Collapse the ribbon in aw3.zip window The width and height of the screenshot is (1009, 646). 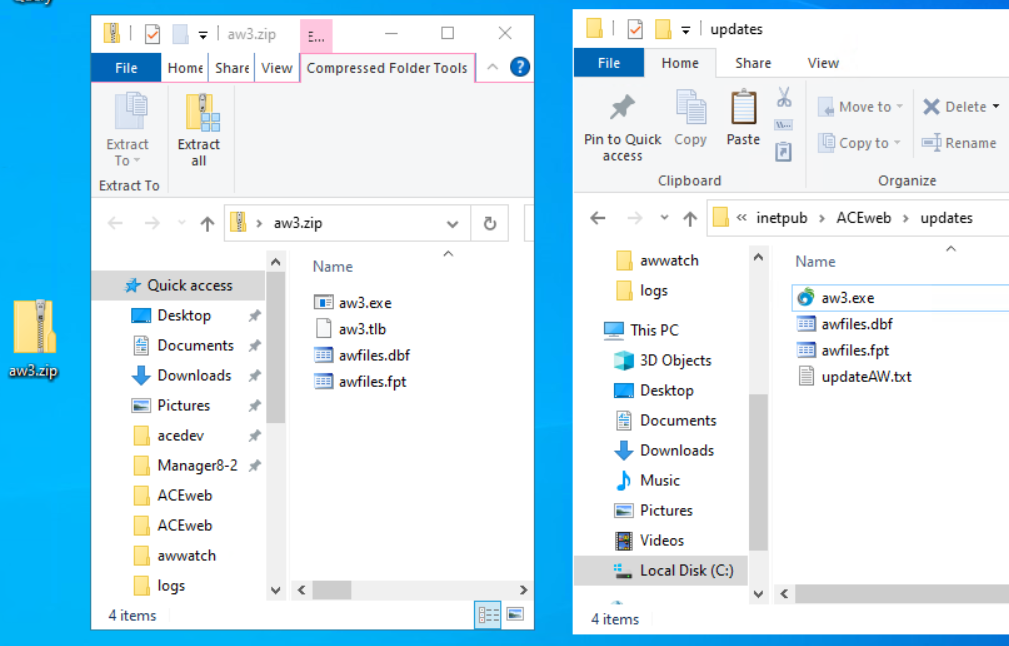click(492, 67)
